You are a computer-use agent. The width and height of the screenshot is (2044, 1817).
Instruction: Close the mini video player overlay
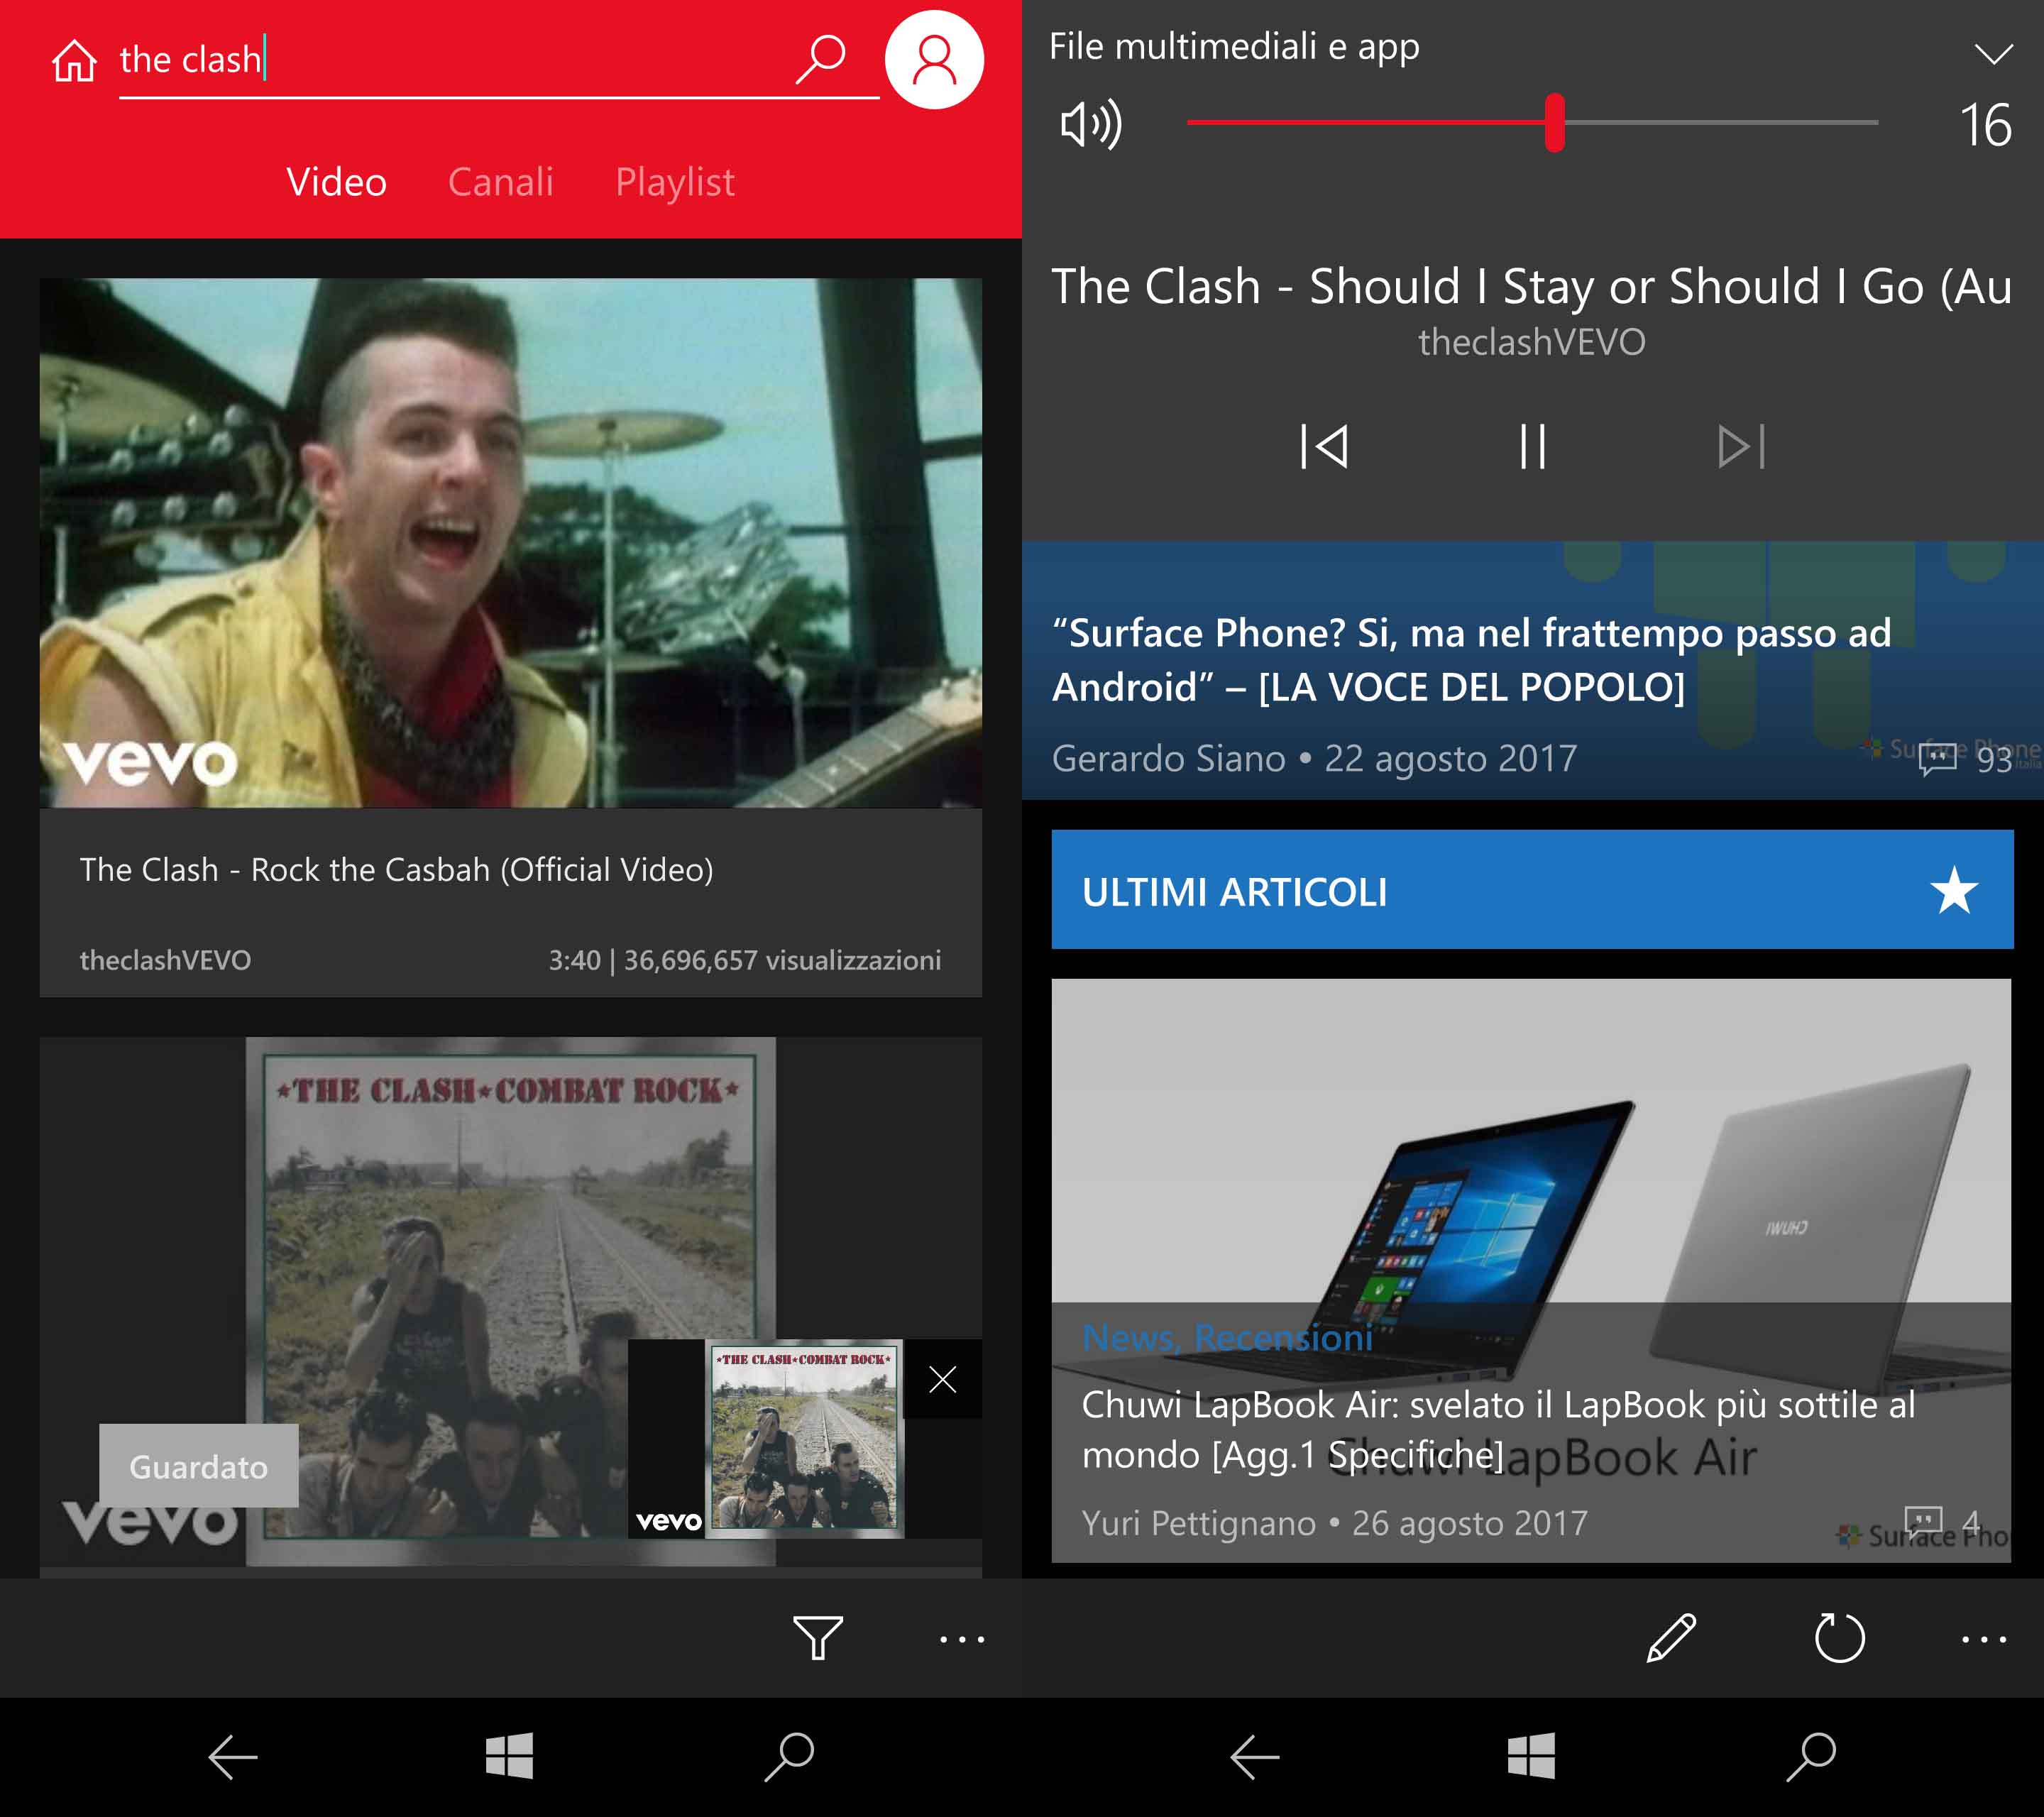(x=942, y=1379)
